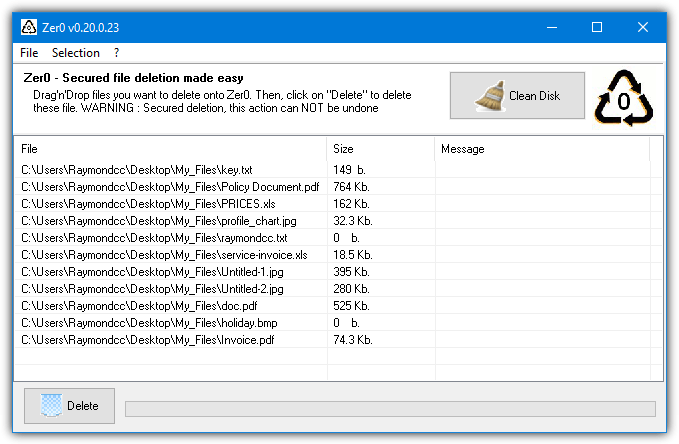Click the Message column header
The width and height of the screenshot is (679, 444).
(542, 149)
